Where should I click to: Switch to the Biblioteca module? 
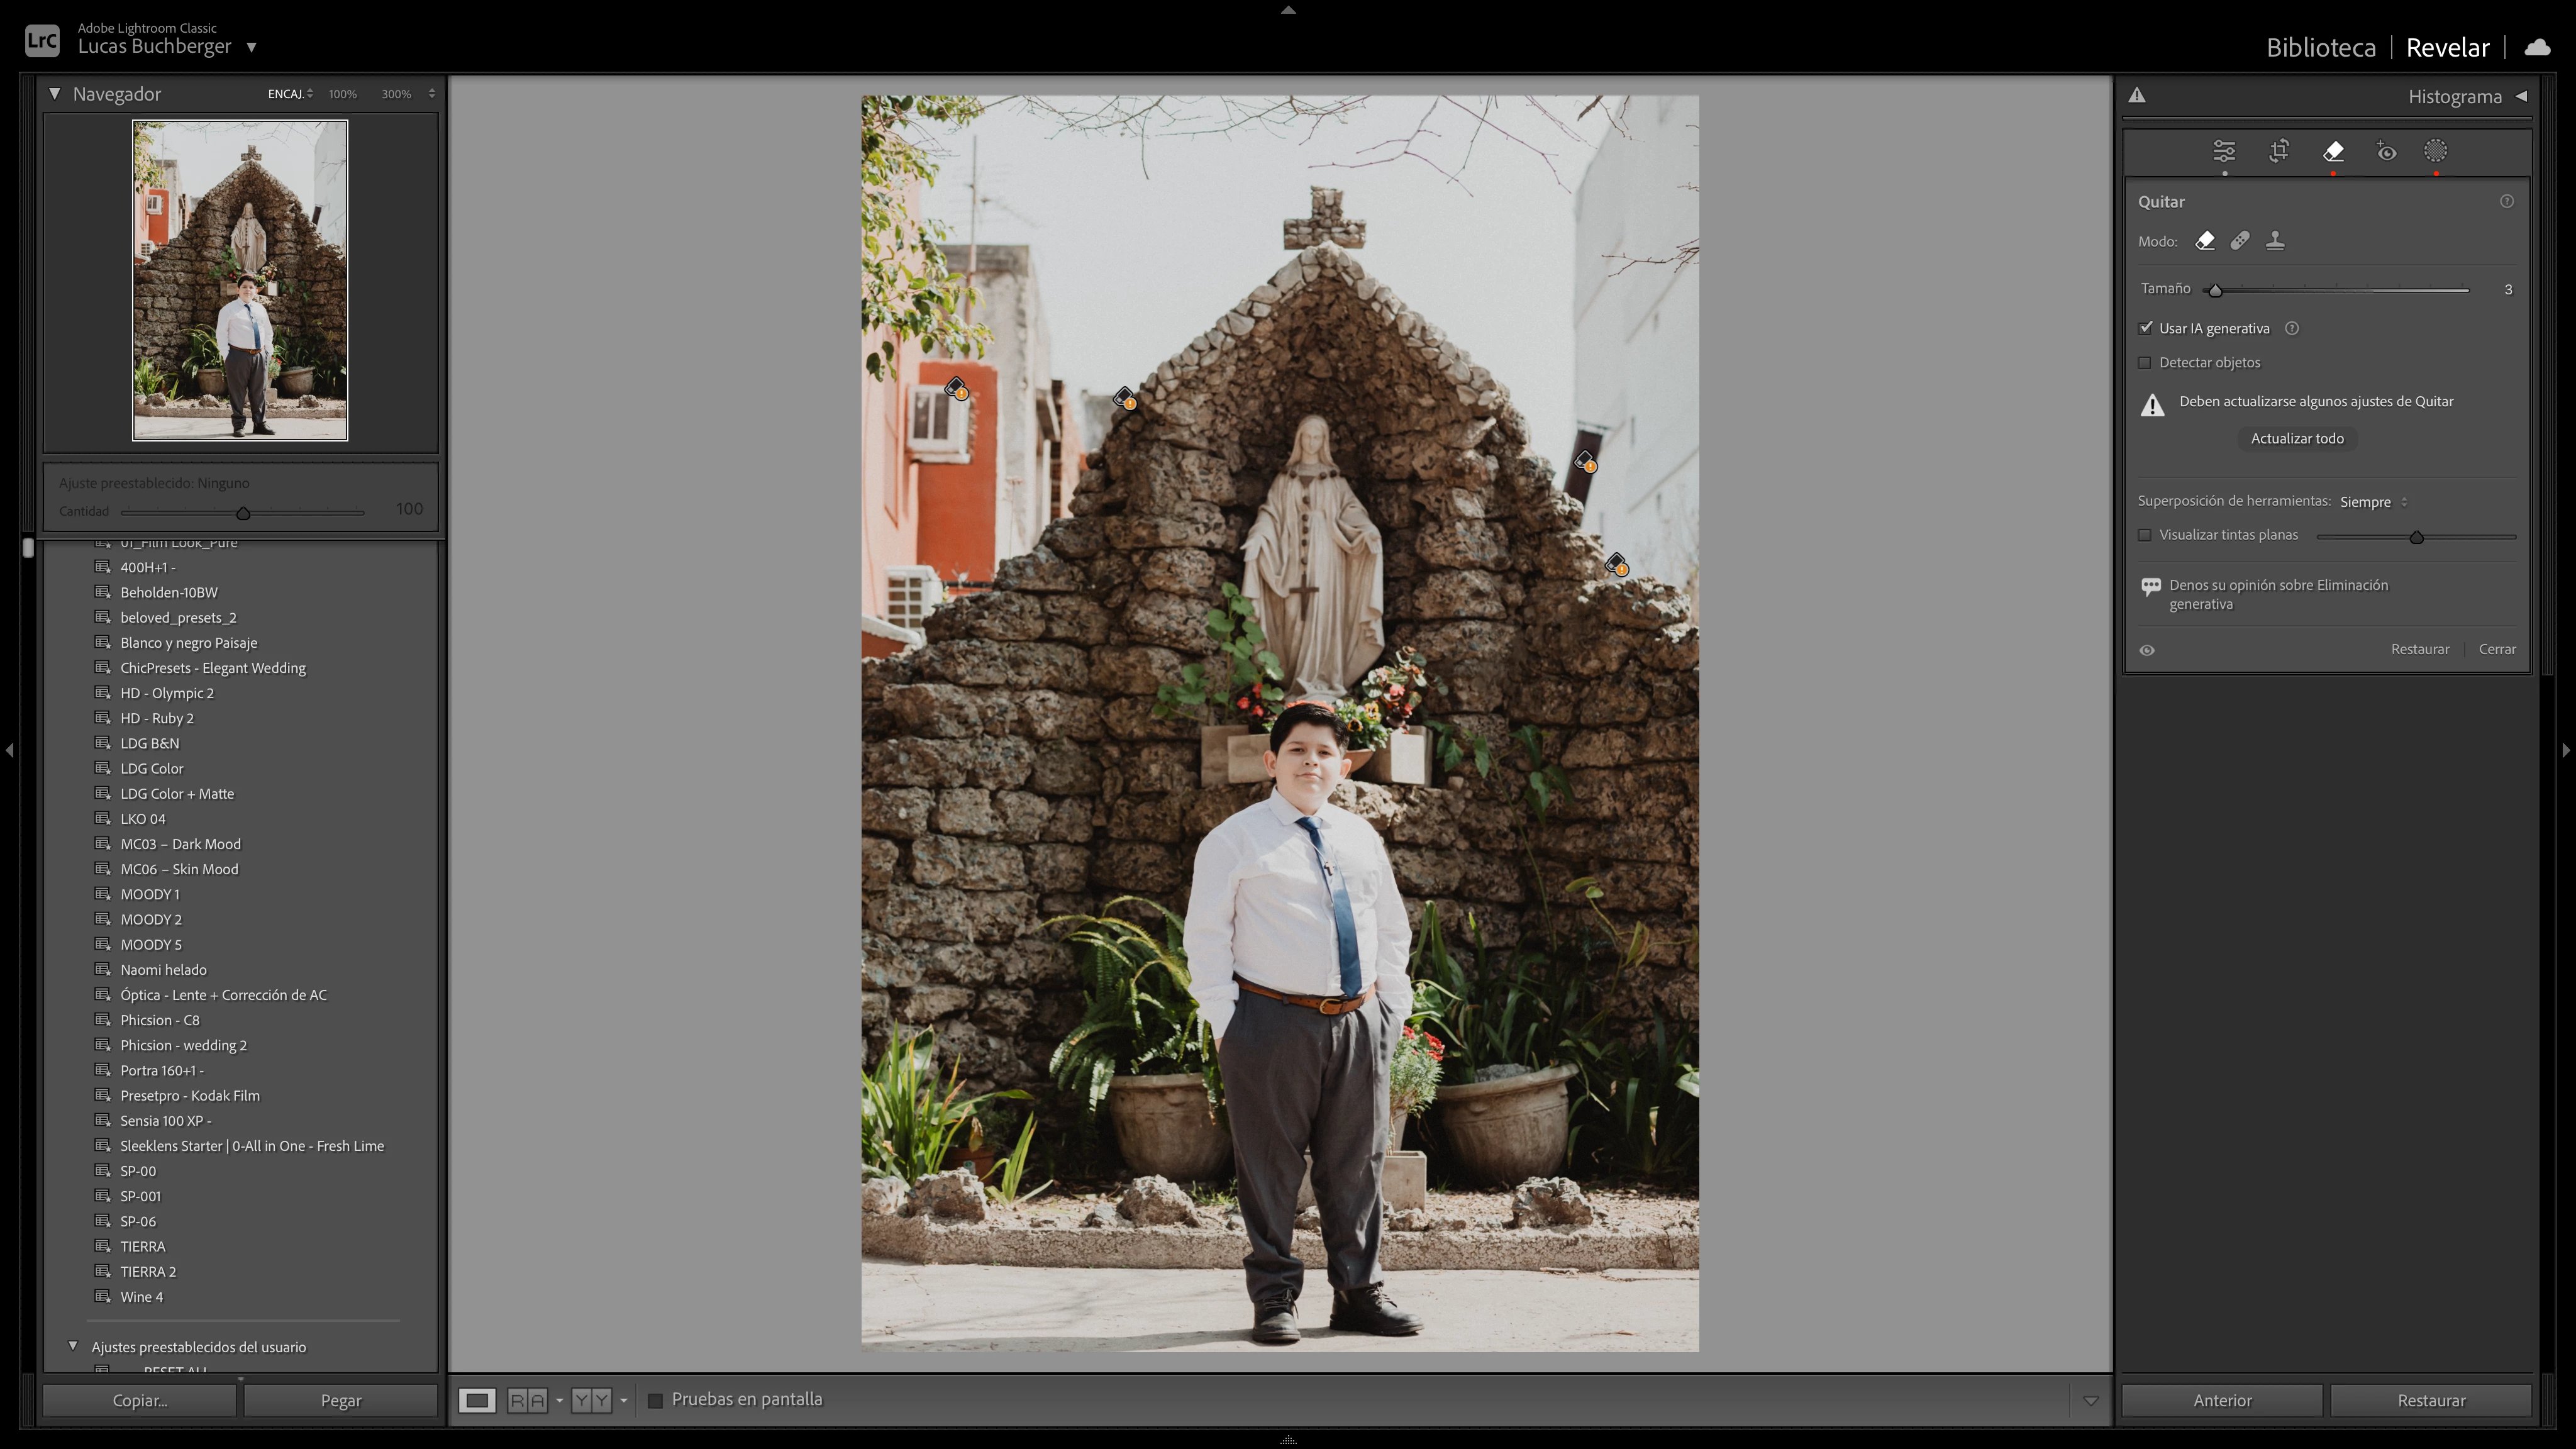2320,47
